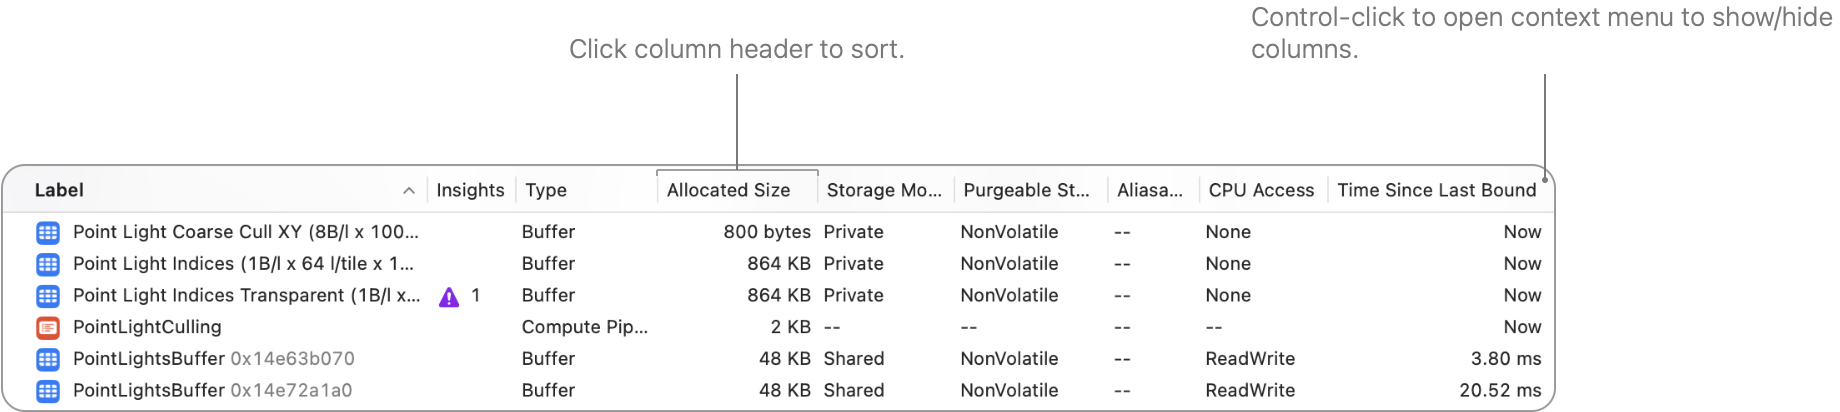Image resolution: width=1840 pixels, height=412 pixels.
Task: Sort by the Storage Mode column
Action: coord(884,190)
